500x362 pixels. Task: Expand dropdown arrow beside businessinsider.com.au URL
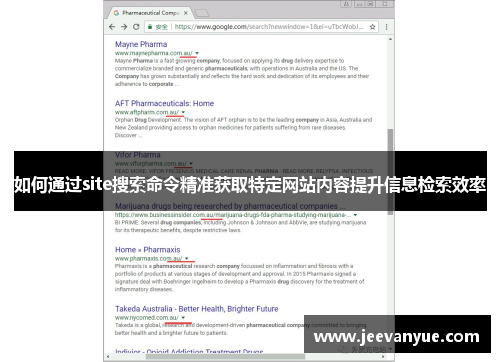(x=355, y=215)
